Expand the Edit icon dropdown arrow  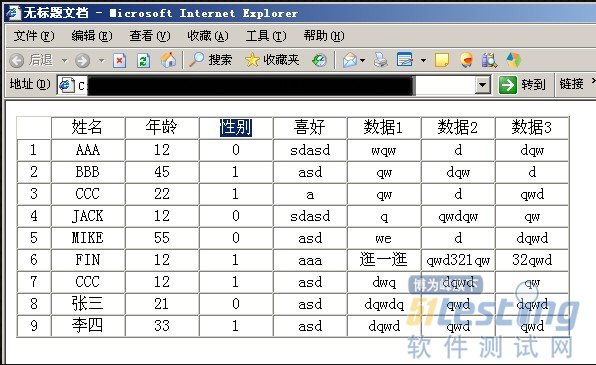tap(423, 60)
